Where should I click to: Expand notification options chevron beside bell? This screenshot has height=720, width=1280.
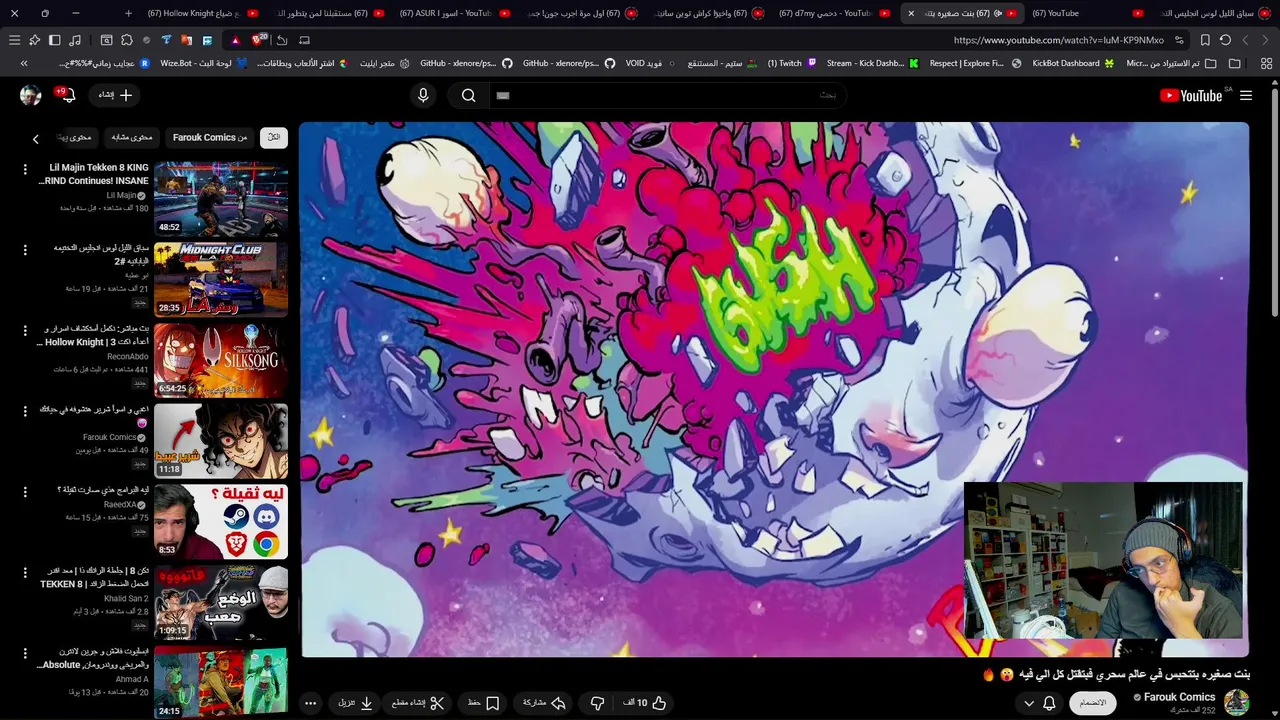click(x=1028, y=703)
